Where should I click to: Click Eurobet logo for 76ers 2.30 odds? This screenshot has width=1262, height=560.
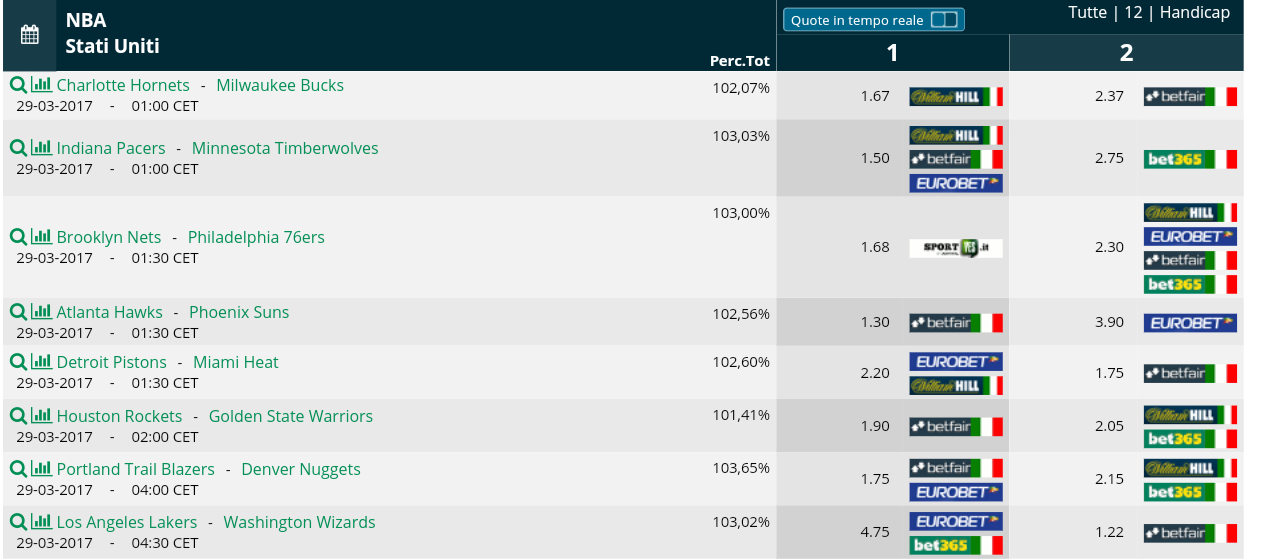coord(1191,237)
